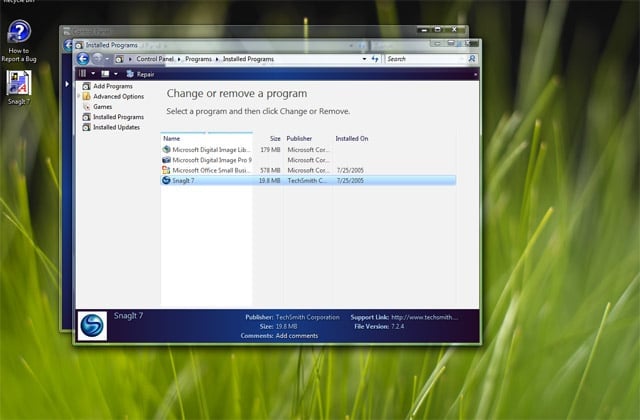This screenshot has height=420, width=640.
Task: Sort by the Installed On column header
Action: 352,138
